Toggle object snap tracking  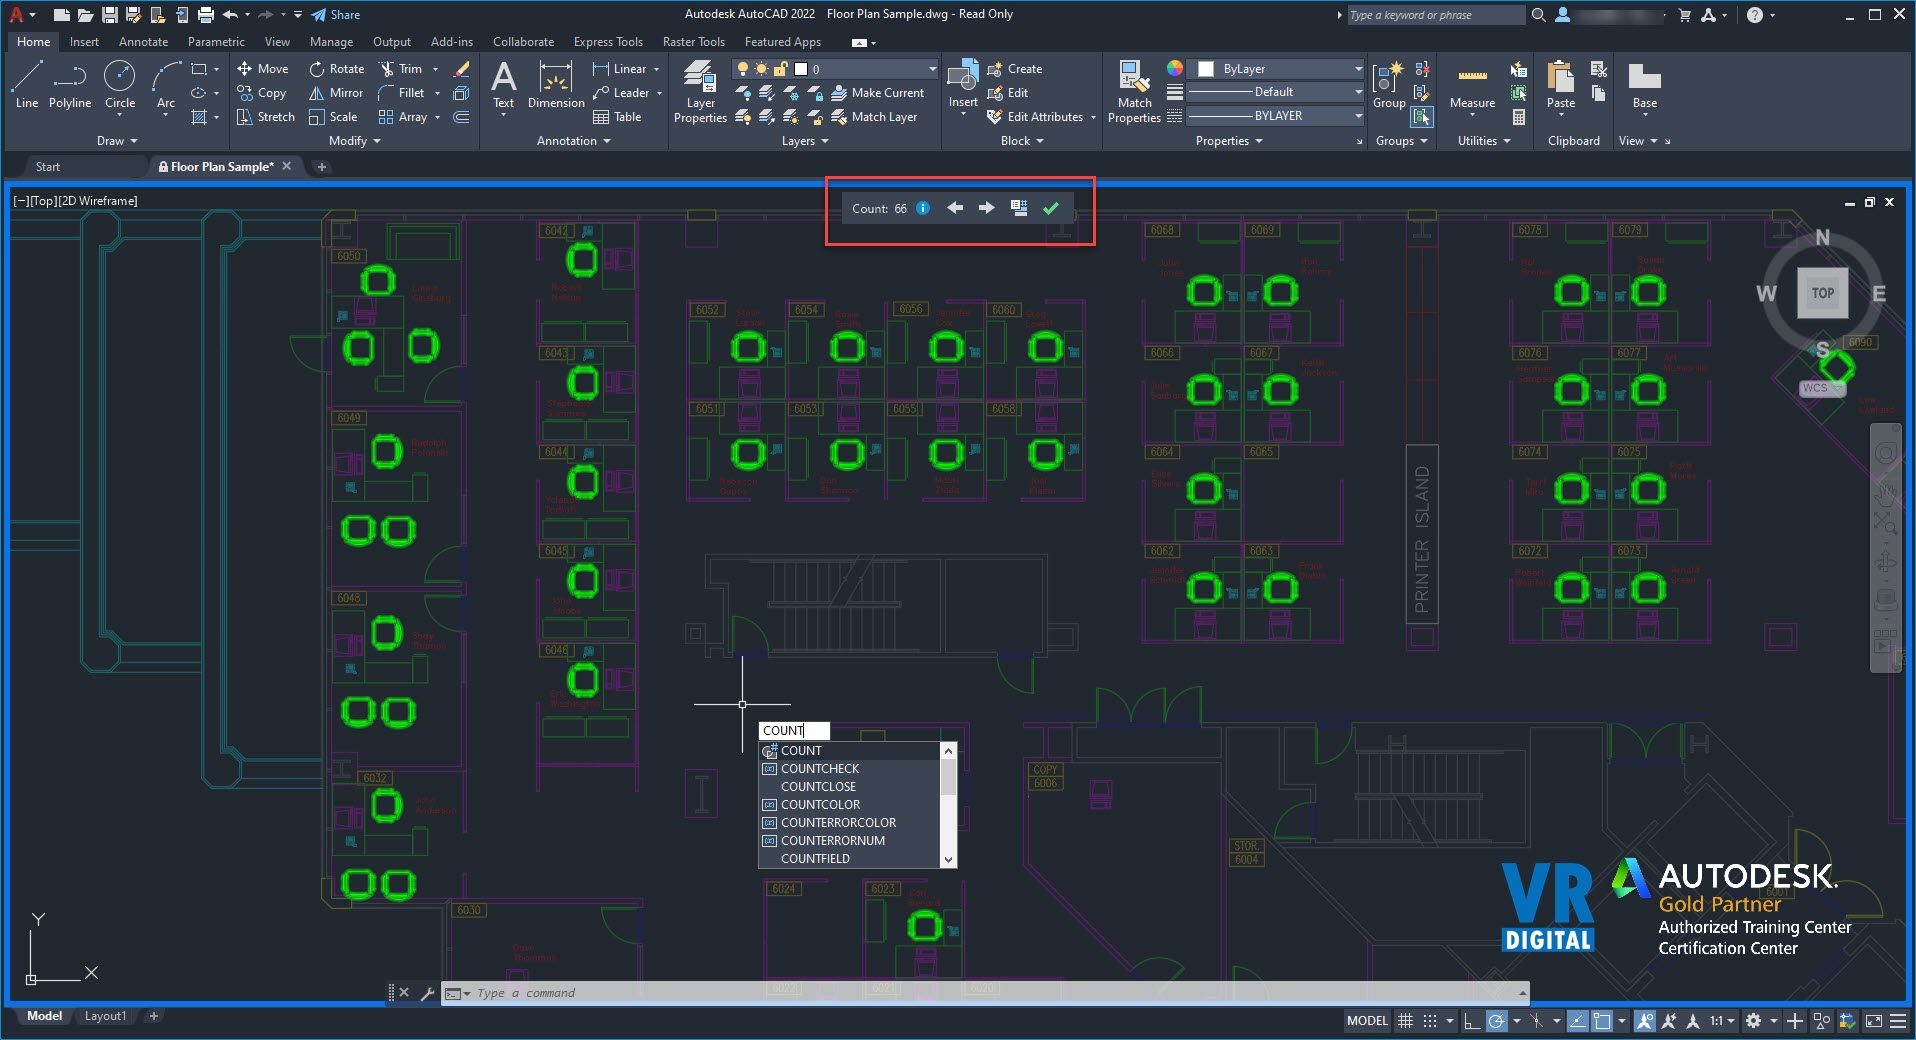[1577, 1021]
